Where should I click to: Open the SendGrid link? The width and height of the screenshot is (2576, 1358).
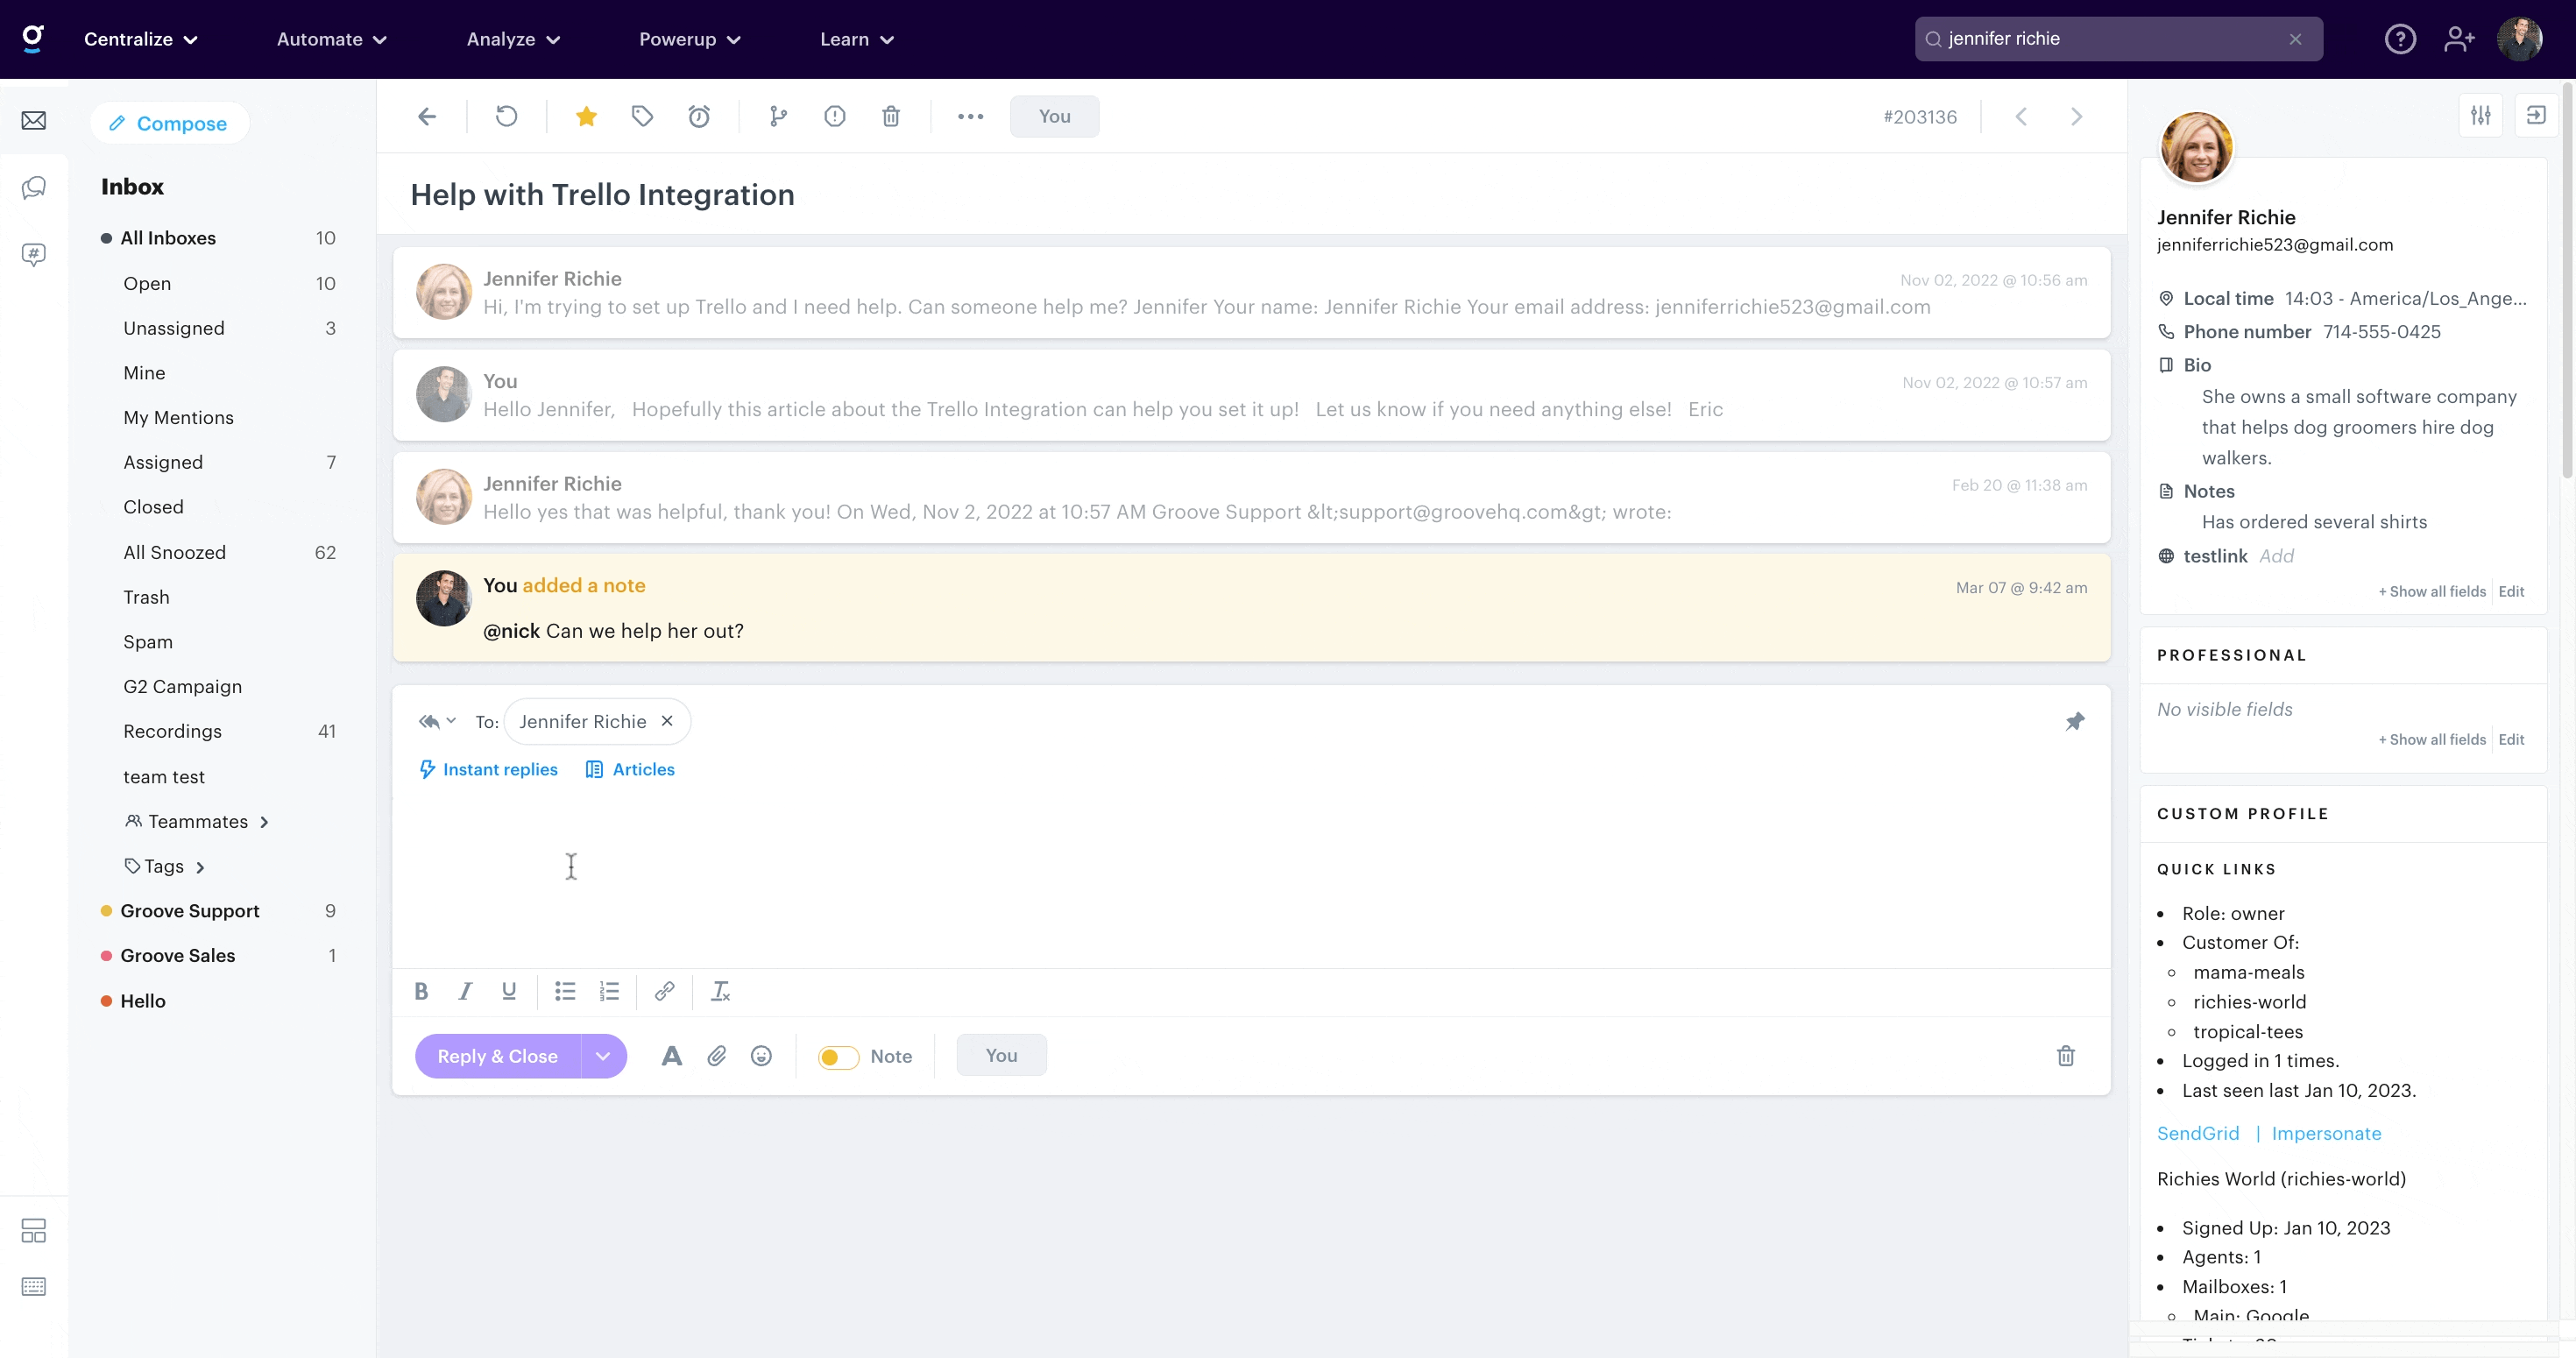click(2198, 1133)
